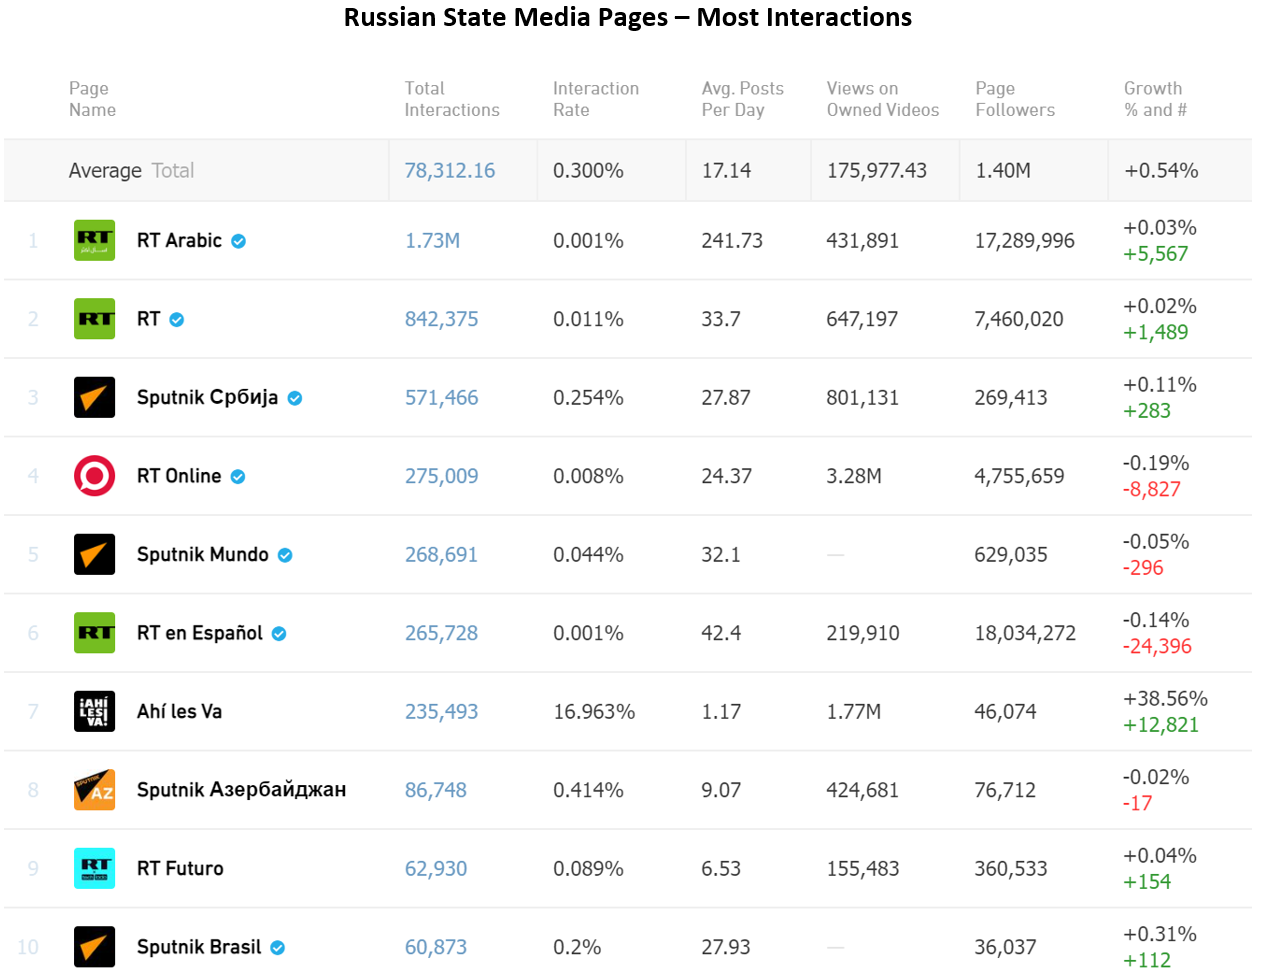Viewport: 1280px width, 978px height.
Task: Switch the summary row to Total
Action: tap(173, 171)
